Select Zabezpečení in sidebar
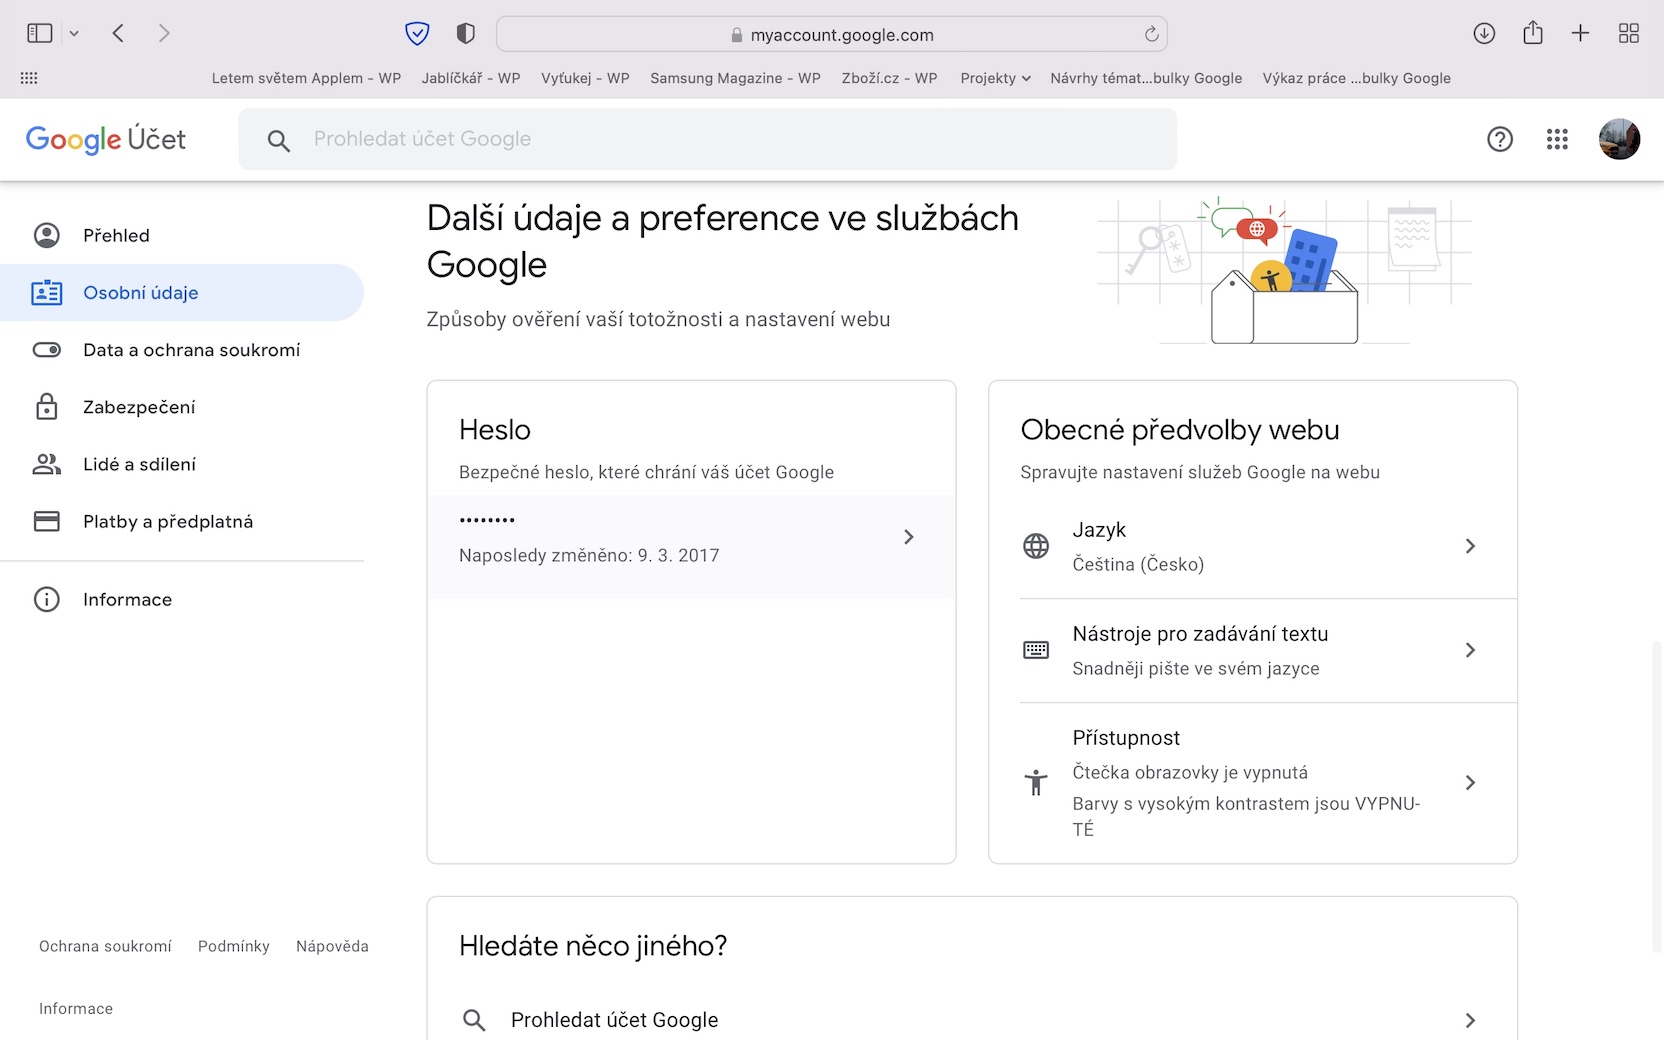 (x=139, y=407)
